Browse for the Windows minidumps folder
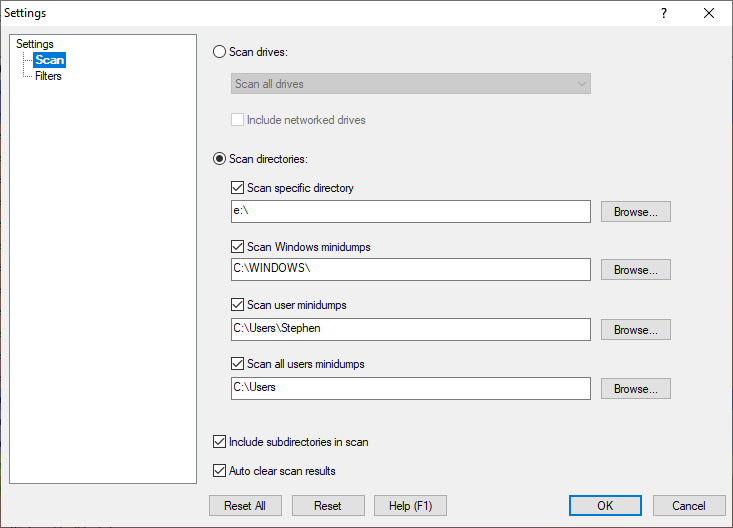 point(635,270)
